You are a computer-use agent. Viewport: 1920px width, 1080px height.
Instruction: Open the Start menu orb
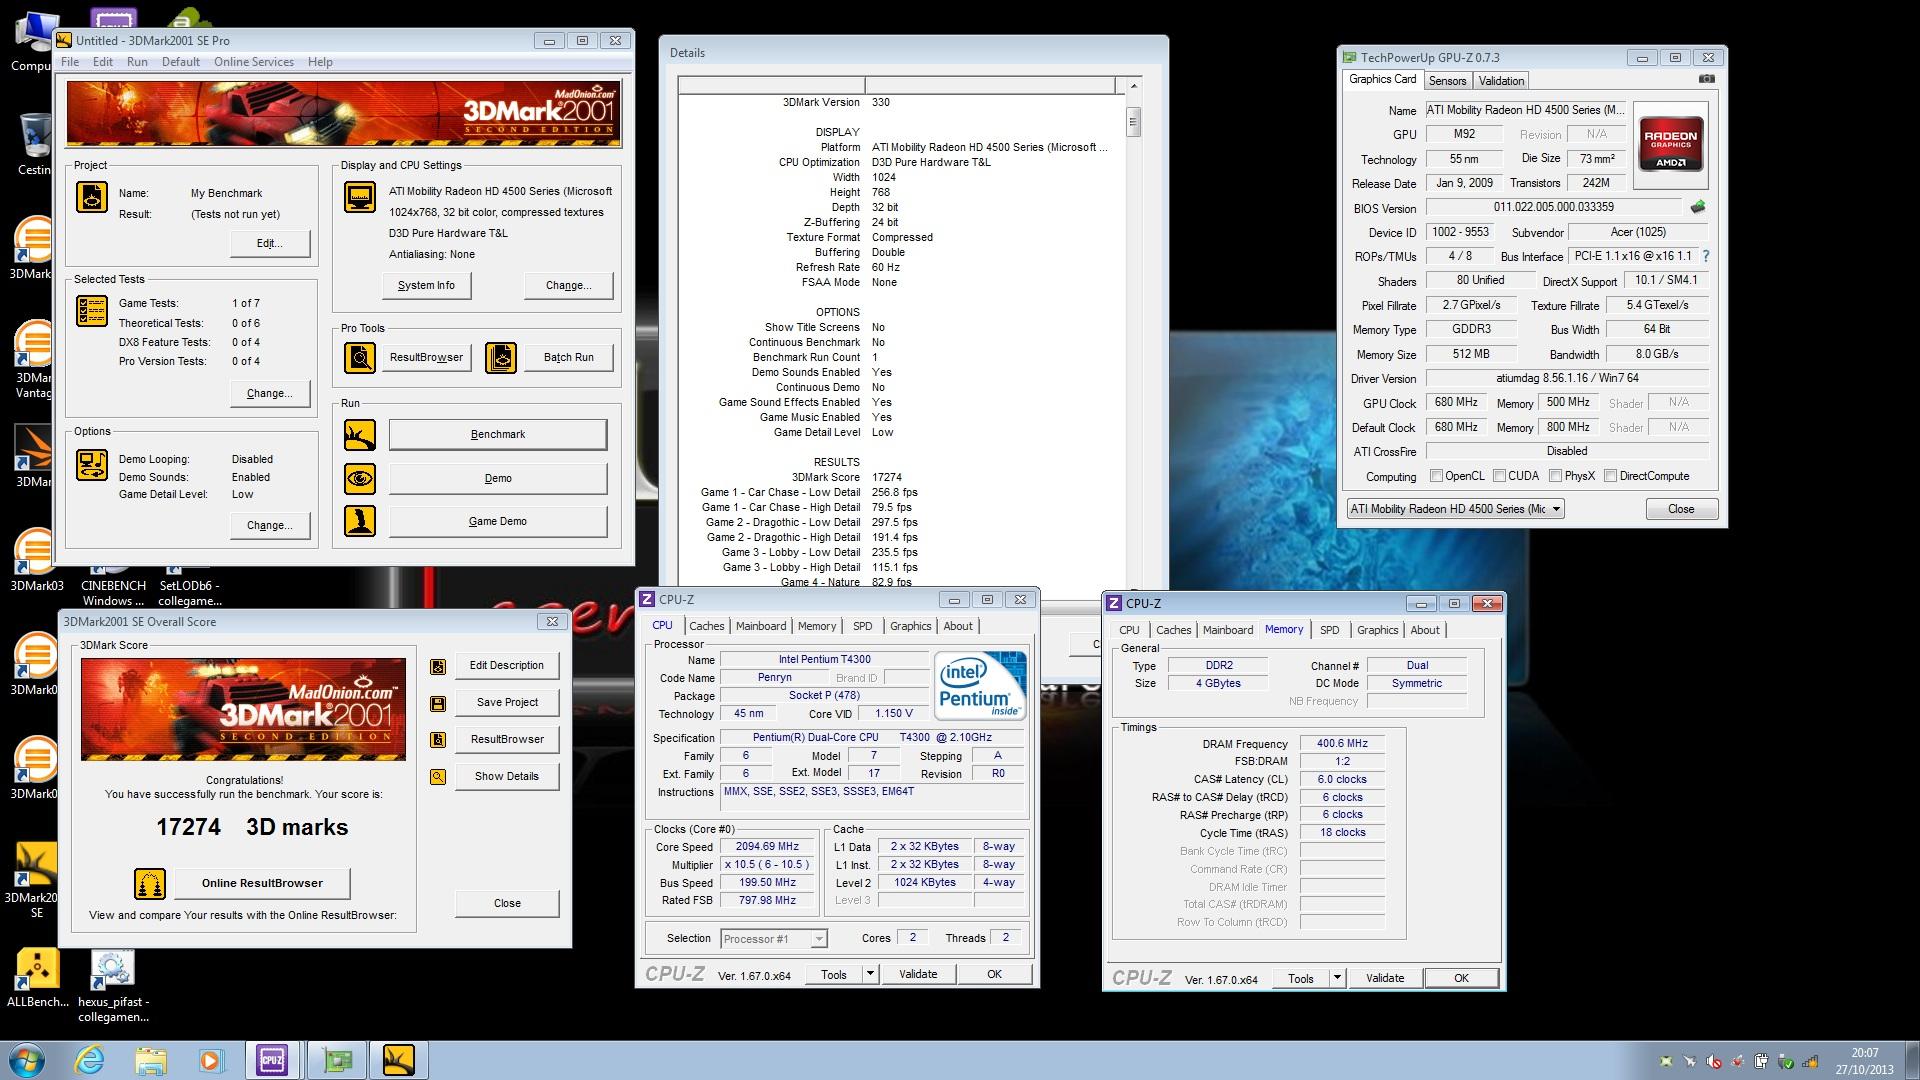coord(27,1060)
